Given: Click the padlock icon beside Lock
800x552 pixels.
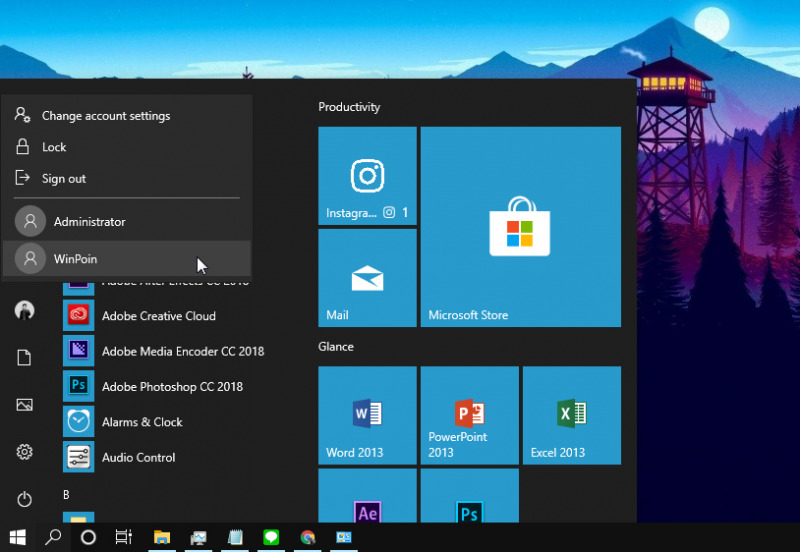Looking at the screenshot, I should [22, 146].
